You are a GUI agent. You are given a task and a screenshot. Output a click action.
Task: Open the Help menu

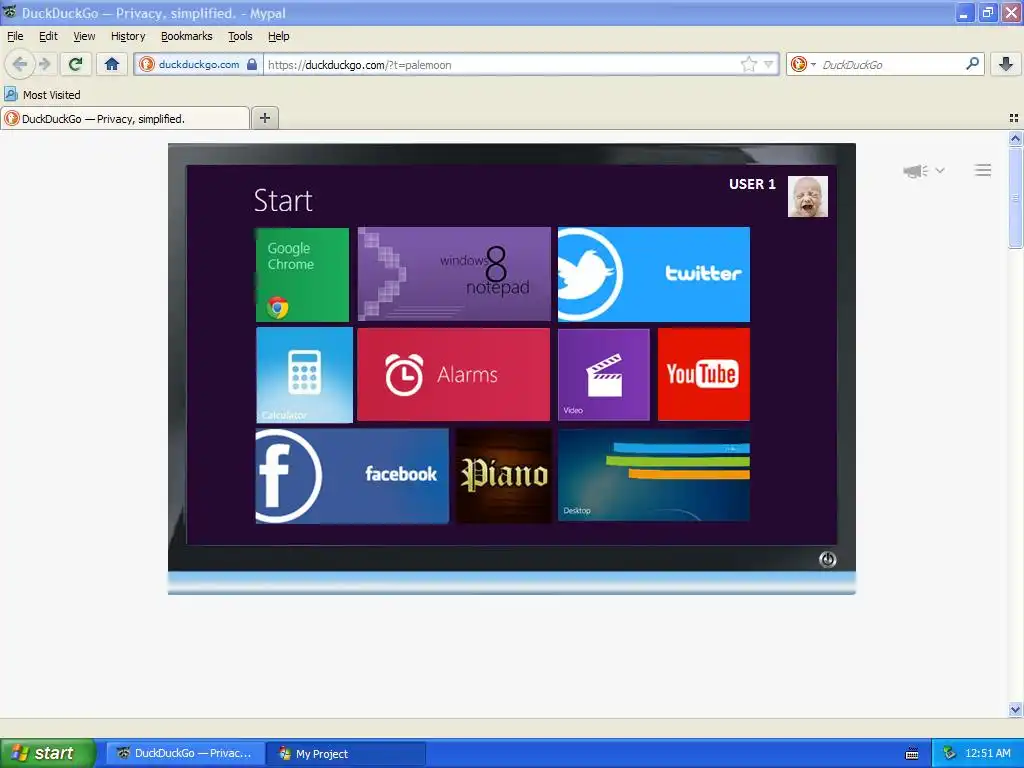pyautogui.click(x=278, y=36)
